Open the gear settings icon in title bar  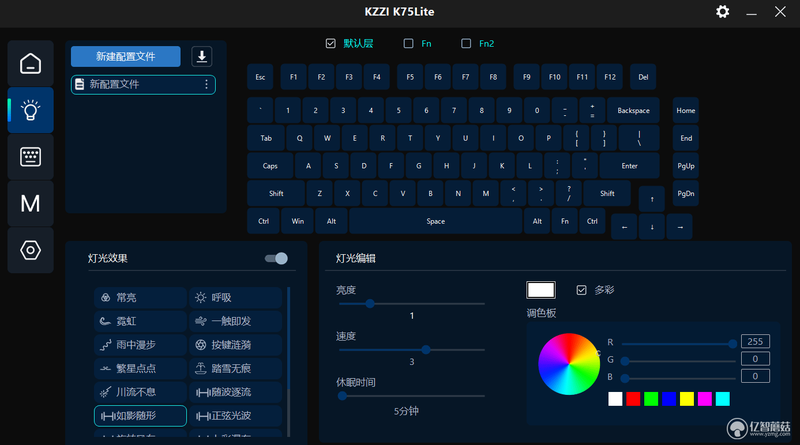pyautogui.click(x=722, y=12)
